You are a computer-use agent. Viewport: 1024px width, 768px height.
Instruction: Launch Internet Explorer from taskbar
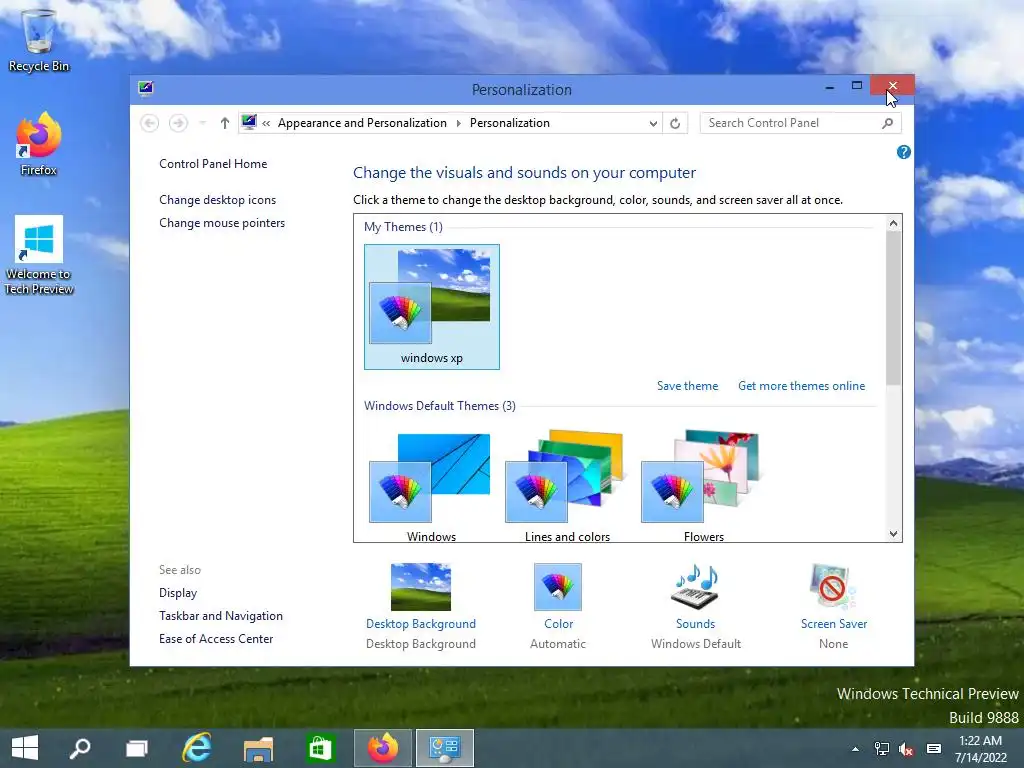click(x=197, y=748)
